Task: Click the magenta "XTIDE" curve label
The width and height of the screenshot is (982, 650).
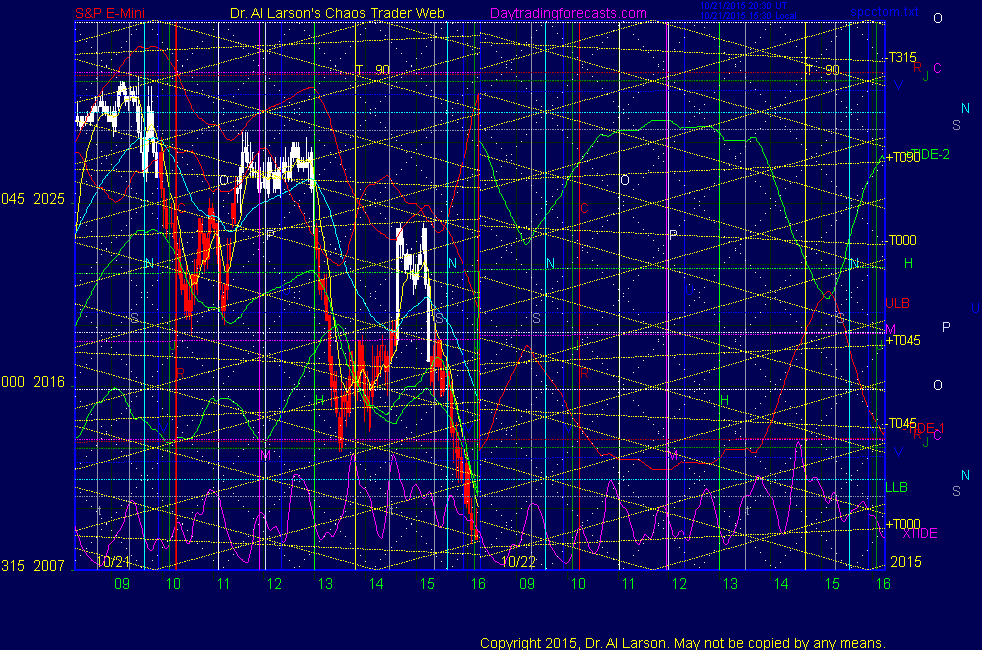Action: tap(919, 534)
